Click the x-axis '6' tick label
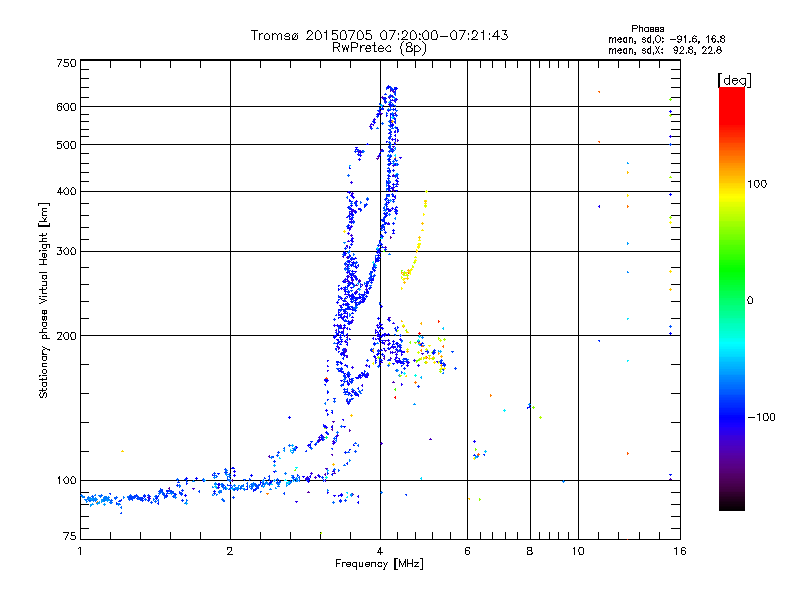Image resolution: width=800 pixels, height=600 pixels. 467,551
